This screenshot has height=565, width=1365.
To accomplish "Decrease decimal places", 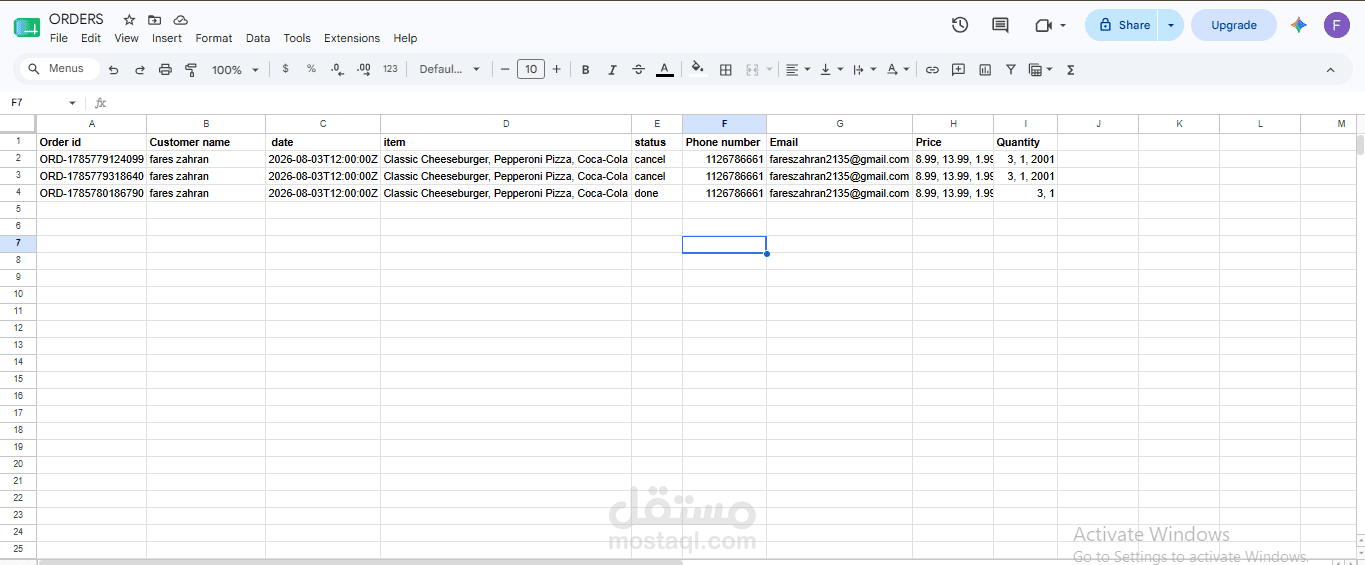I will pos(337,69).
